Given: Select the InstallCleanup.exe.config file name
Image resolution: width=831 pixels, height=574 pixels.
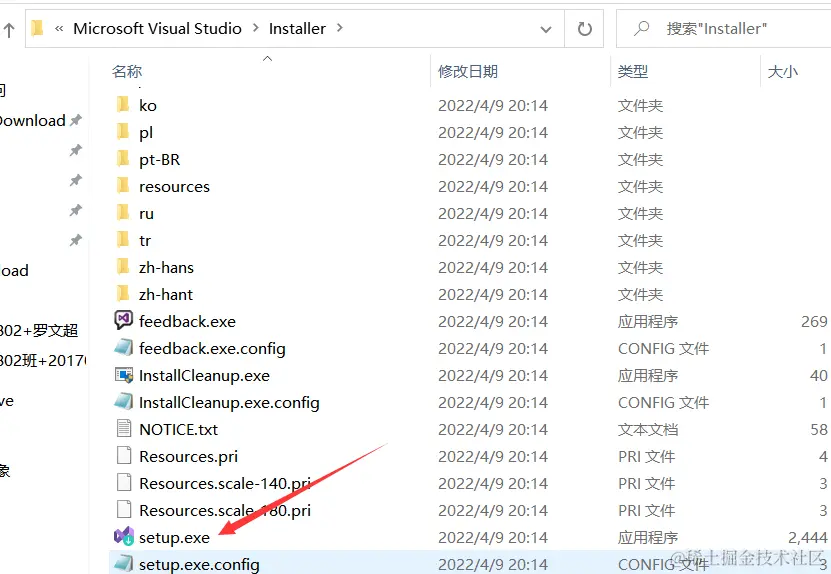Looking at the screenshot, I should [229, 402].
